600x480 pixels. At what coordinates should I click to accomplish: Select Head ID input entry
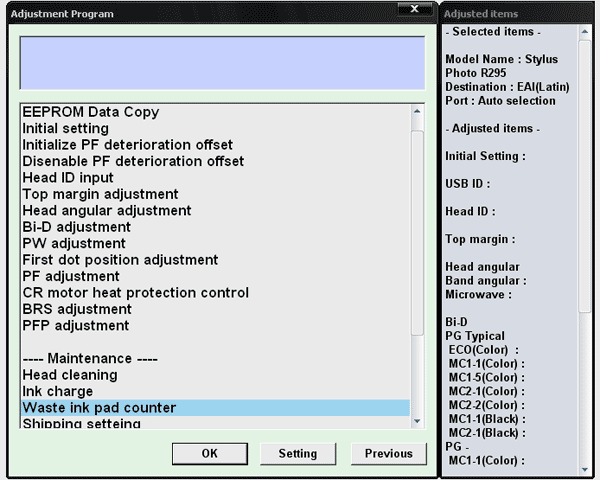[x=68, y=178]
